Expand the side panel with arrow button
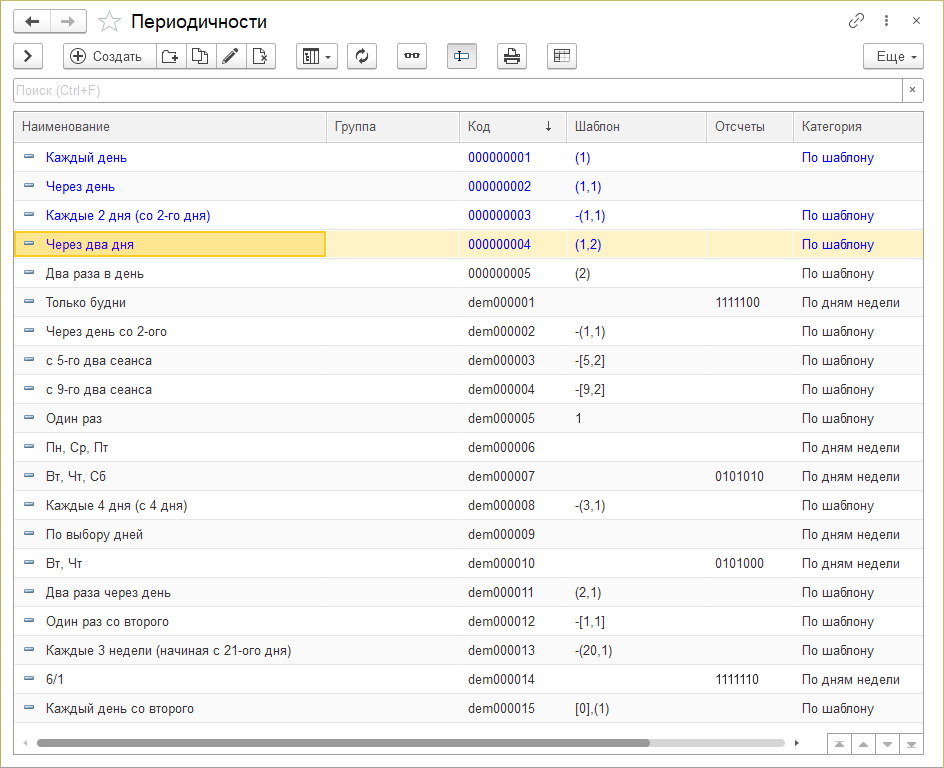Image resolution: width=944 pixels, height=768 pixels. 28,56
